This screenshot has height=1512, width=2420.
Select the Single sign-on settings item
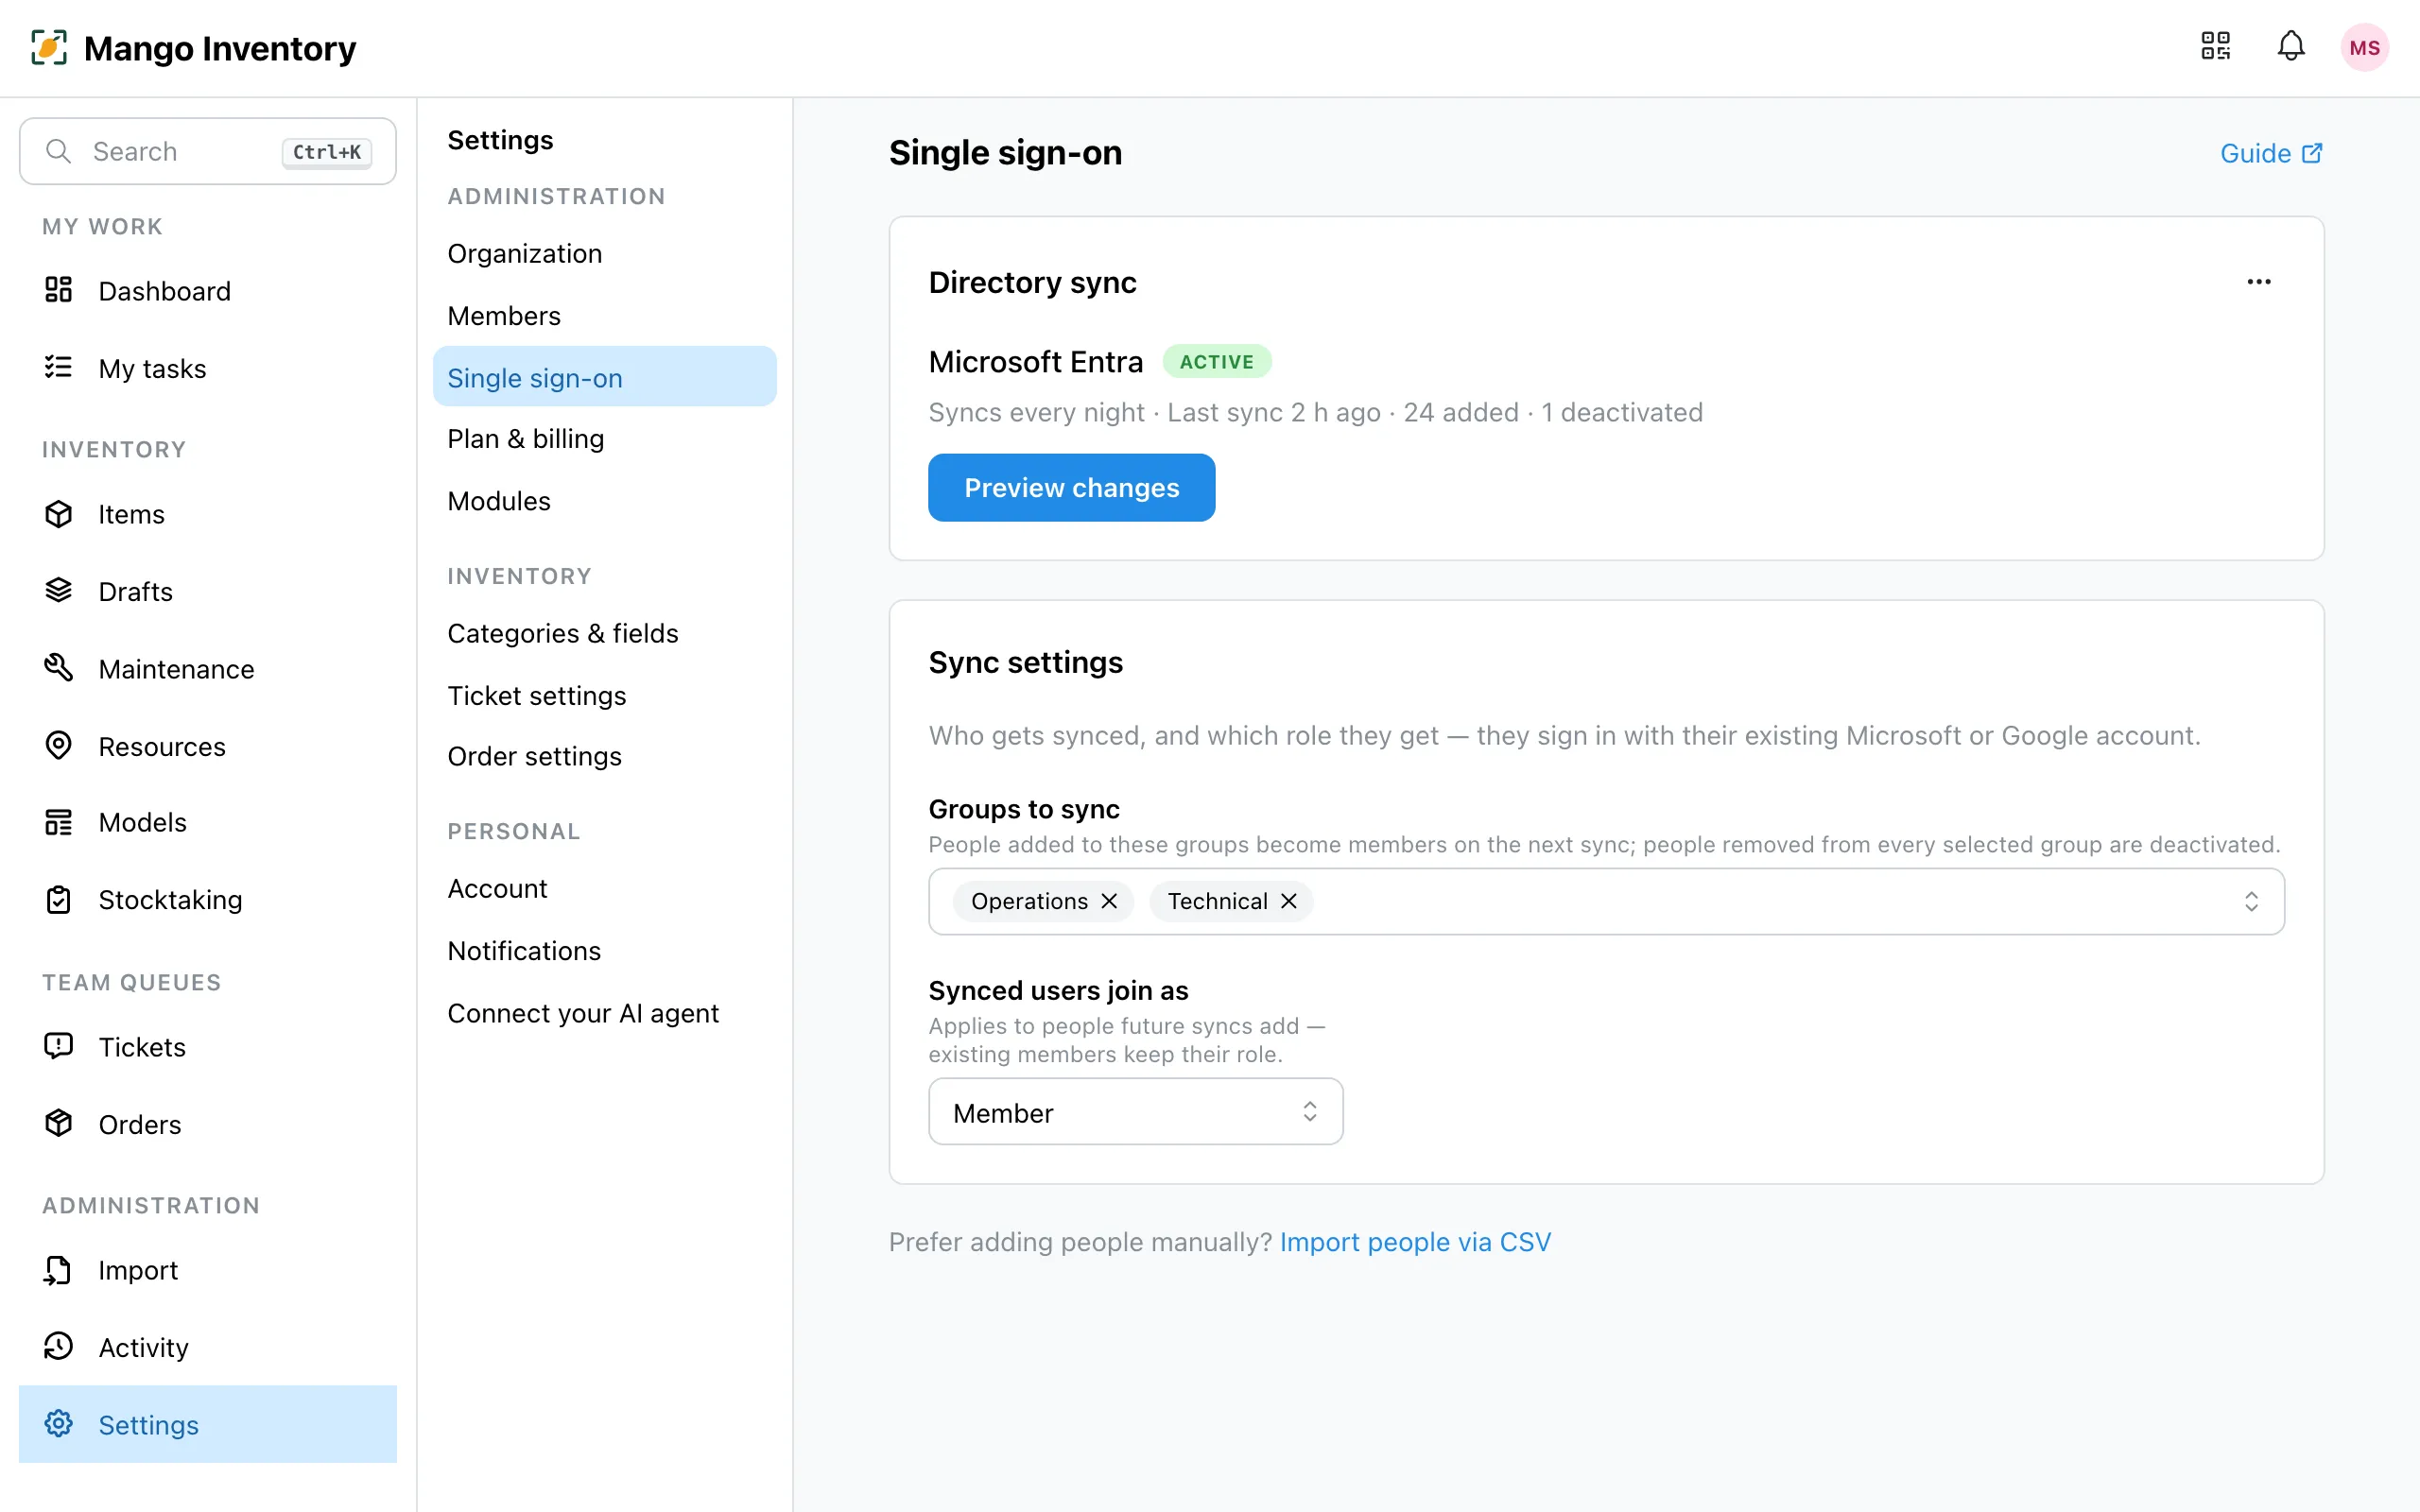[x=604, y=377]
